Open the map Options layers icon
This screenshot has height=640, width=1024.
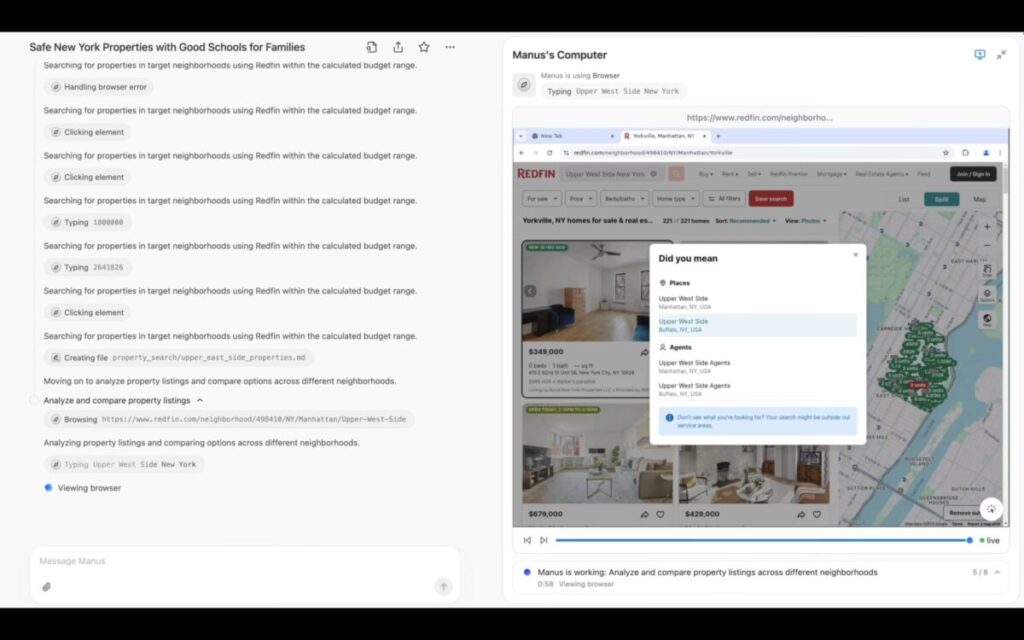click(987, 295)
